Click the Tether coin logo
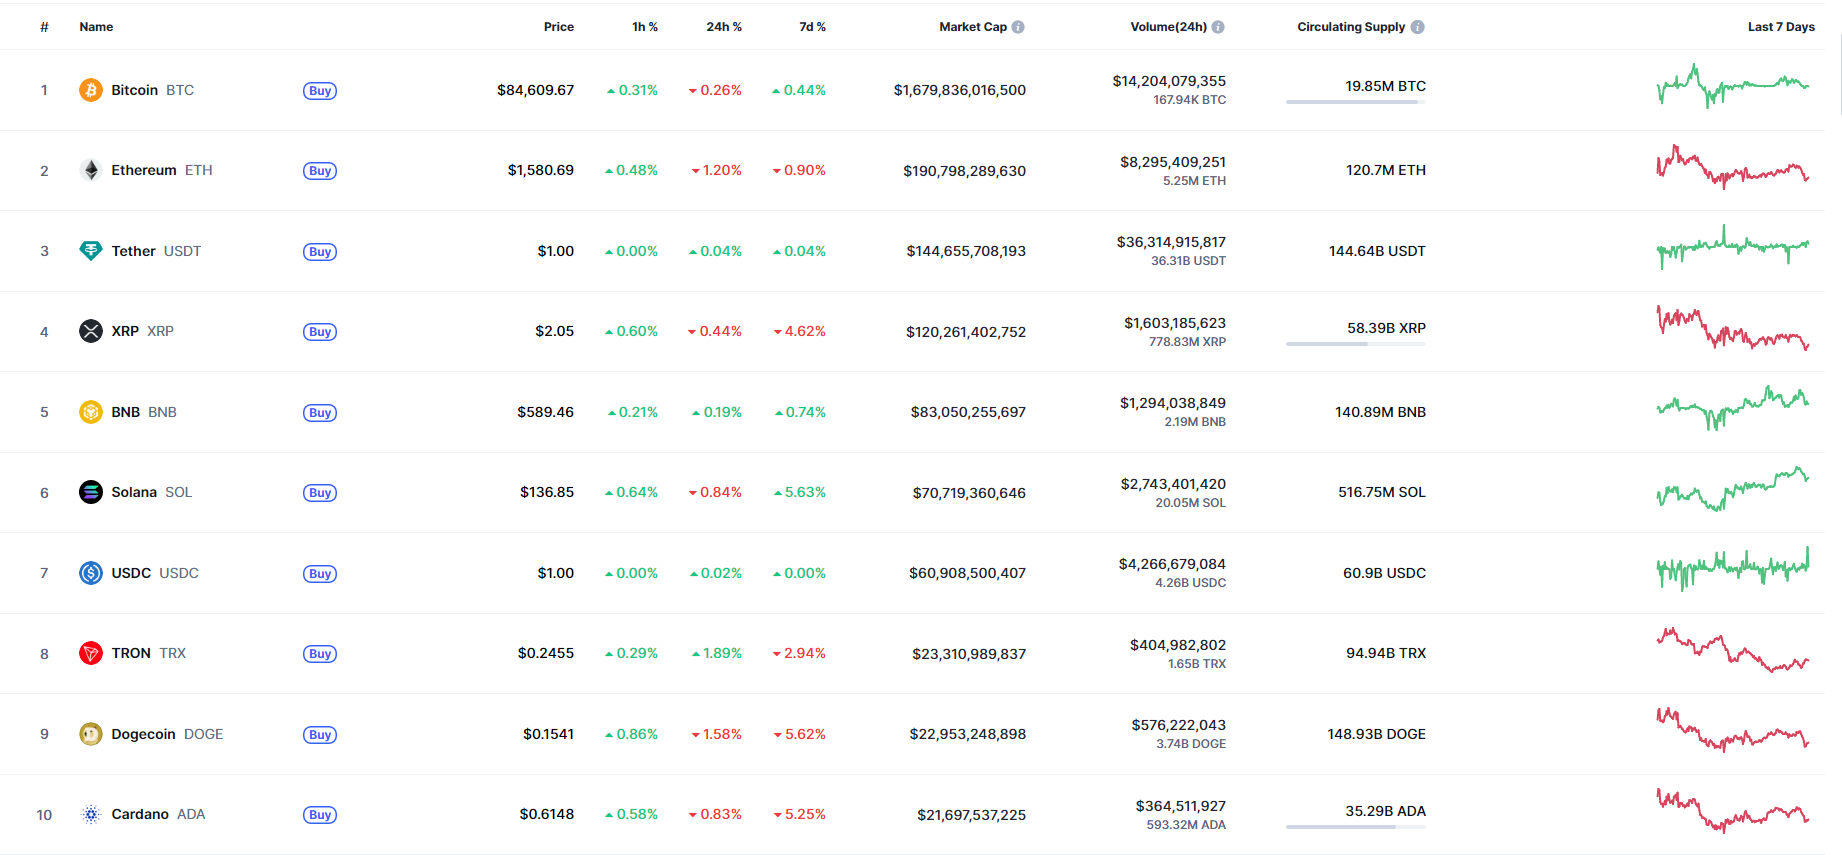 [91, 251]
